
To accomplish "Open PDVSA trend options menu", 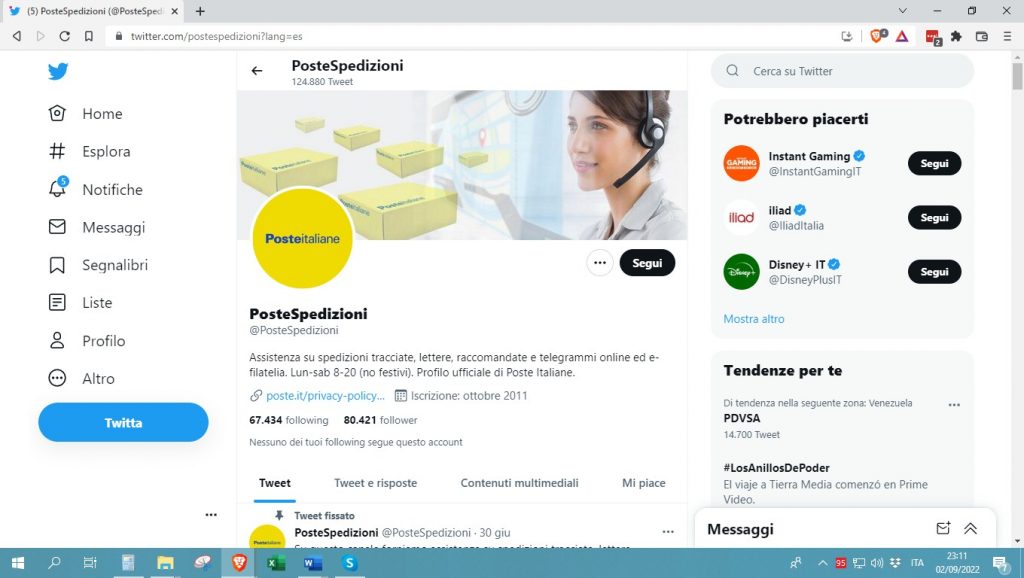I will point(954,405).
